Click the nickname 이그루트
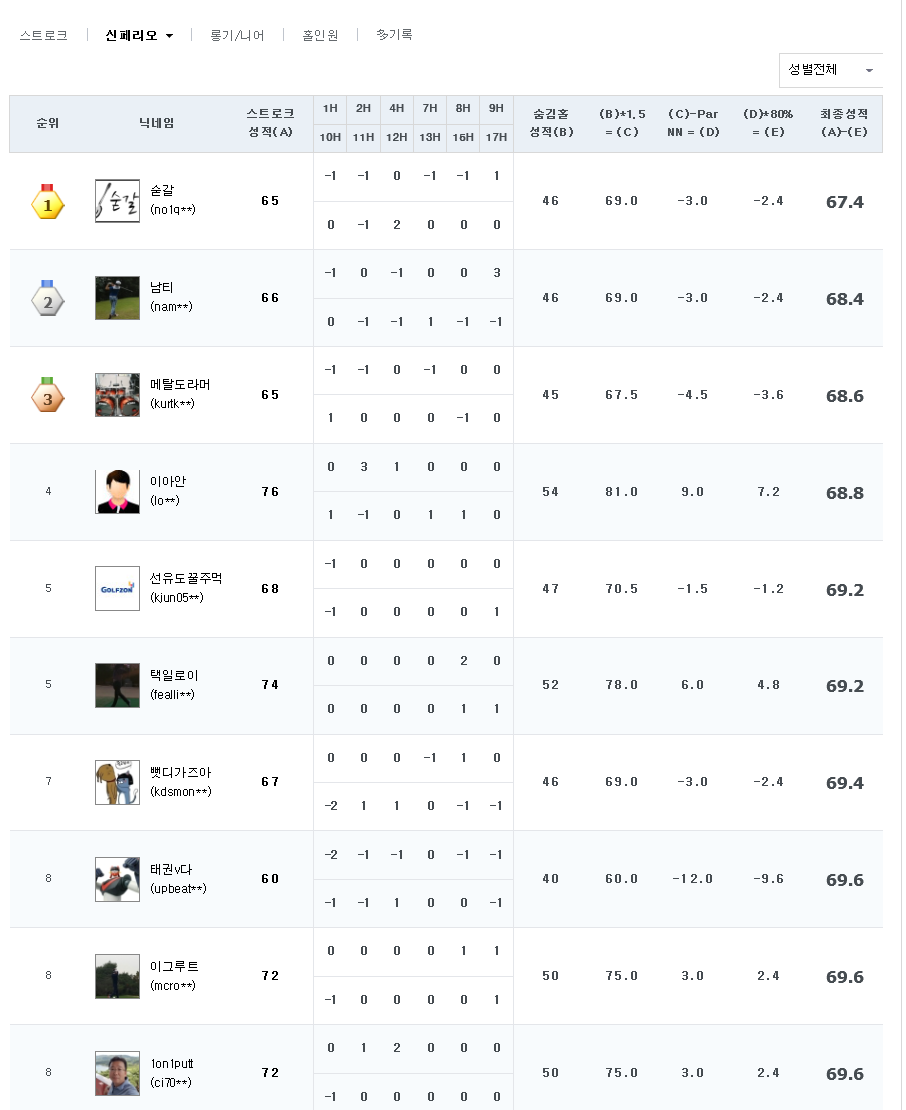The width and height of the screenshot is (906, 1110). click(174, 967)
